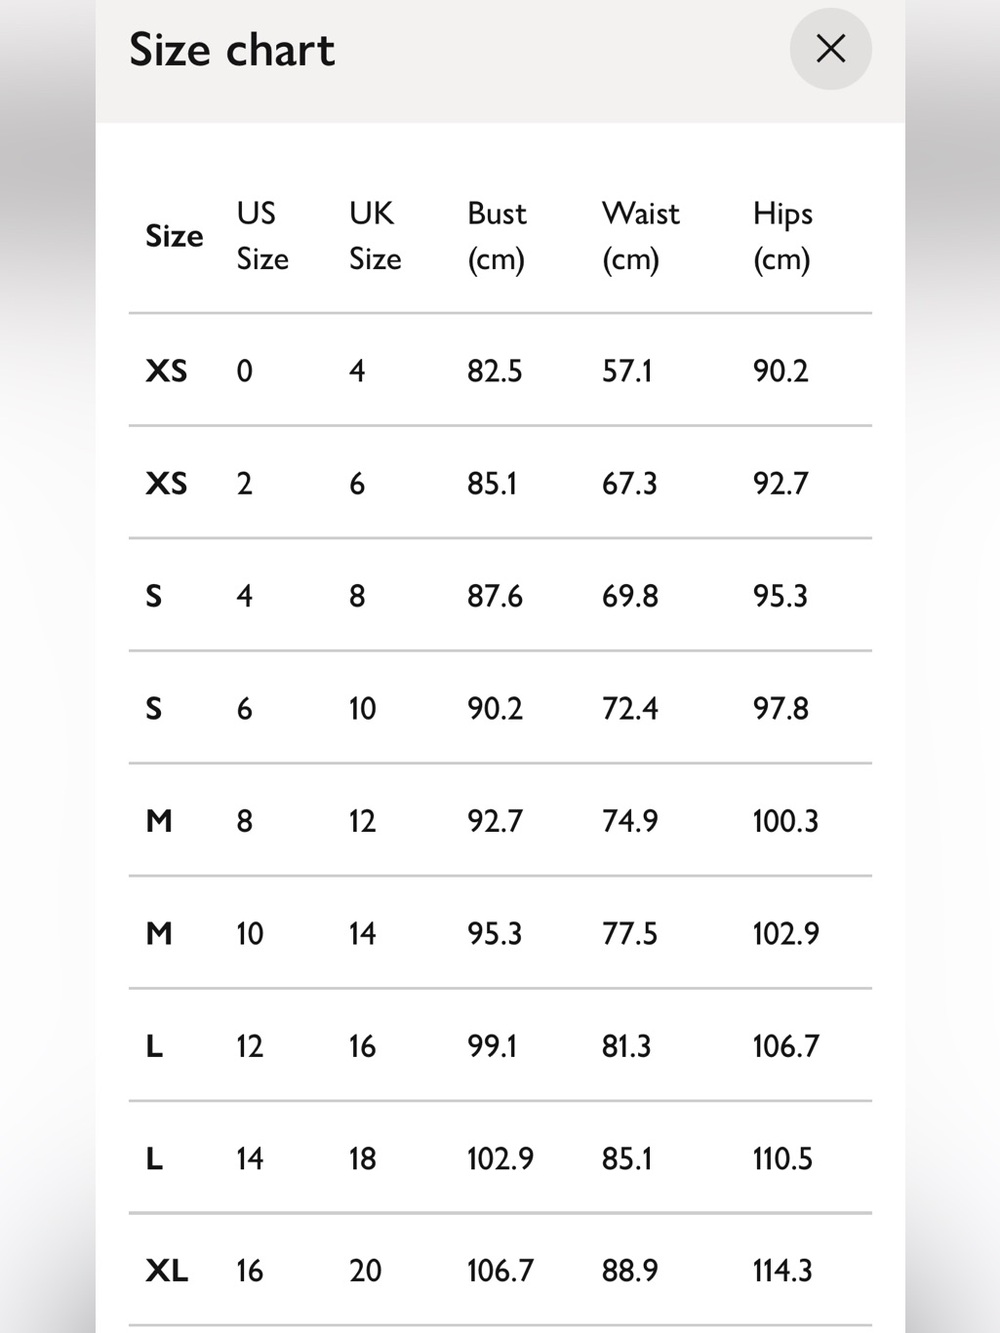Close the Size chart dialog
The width and height of the screenshot is (1000, 1333).
(x=830, y=48)
